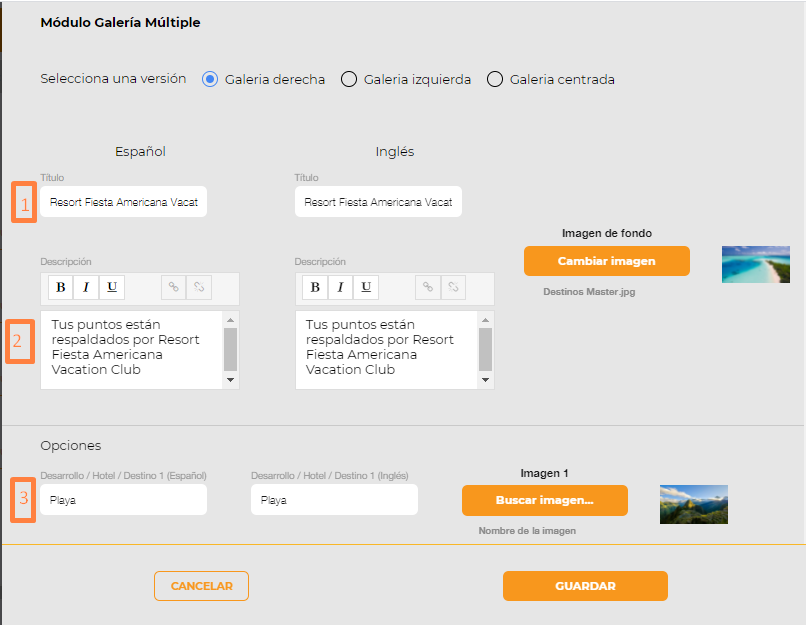Image resolution: width=806 pixels, height=625 pixels.
Task: Click the Español description scrollbar thumb
Action: (230, 350)
